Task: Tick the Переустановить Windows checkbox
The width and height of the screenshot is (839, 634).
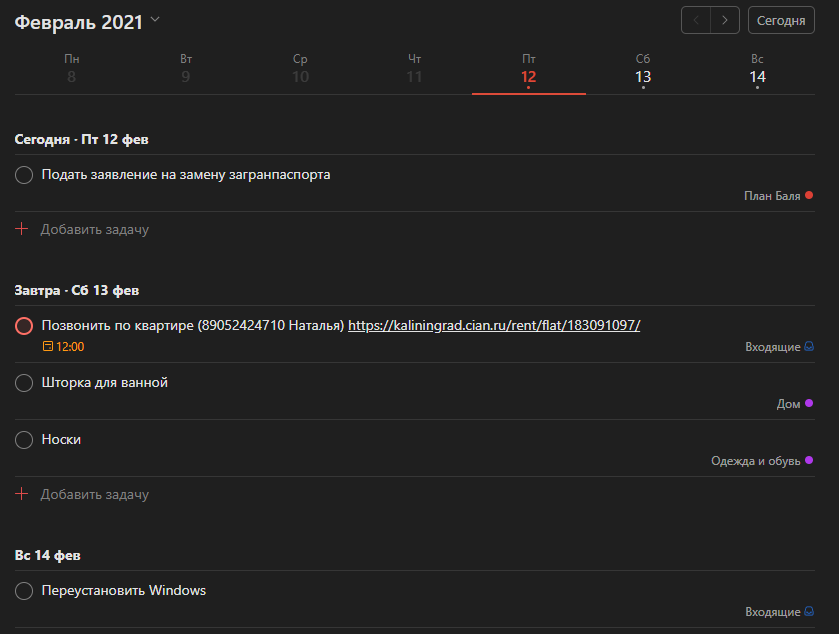Action: 25,591
